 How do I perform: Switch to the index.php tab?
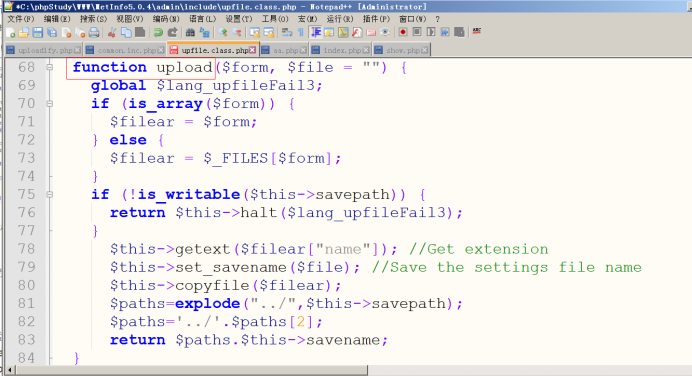tap(340, 50)
